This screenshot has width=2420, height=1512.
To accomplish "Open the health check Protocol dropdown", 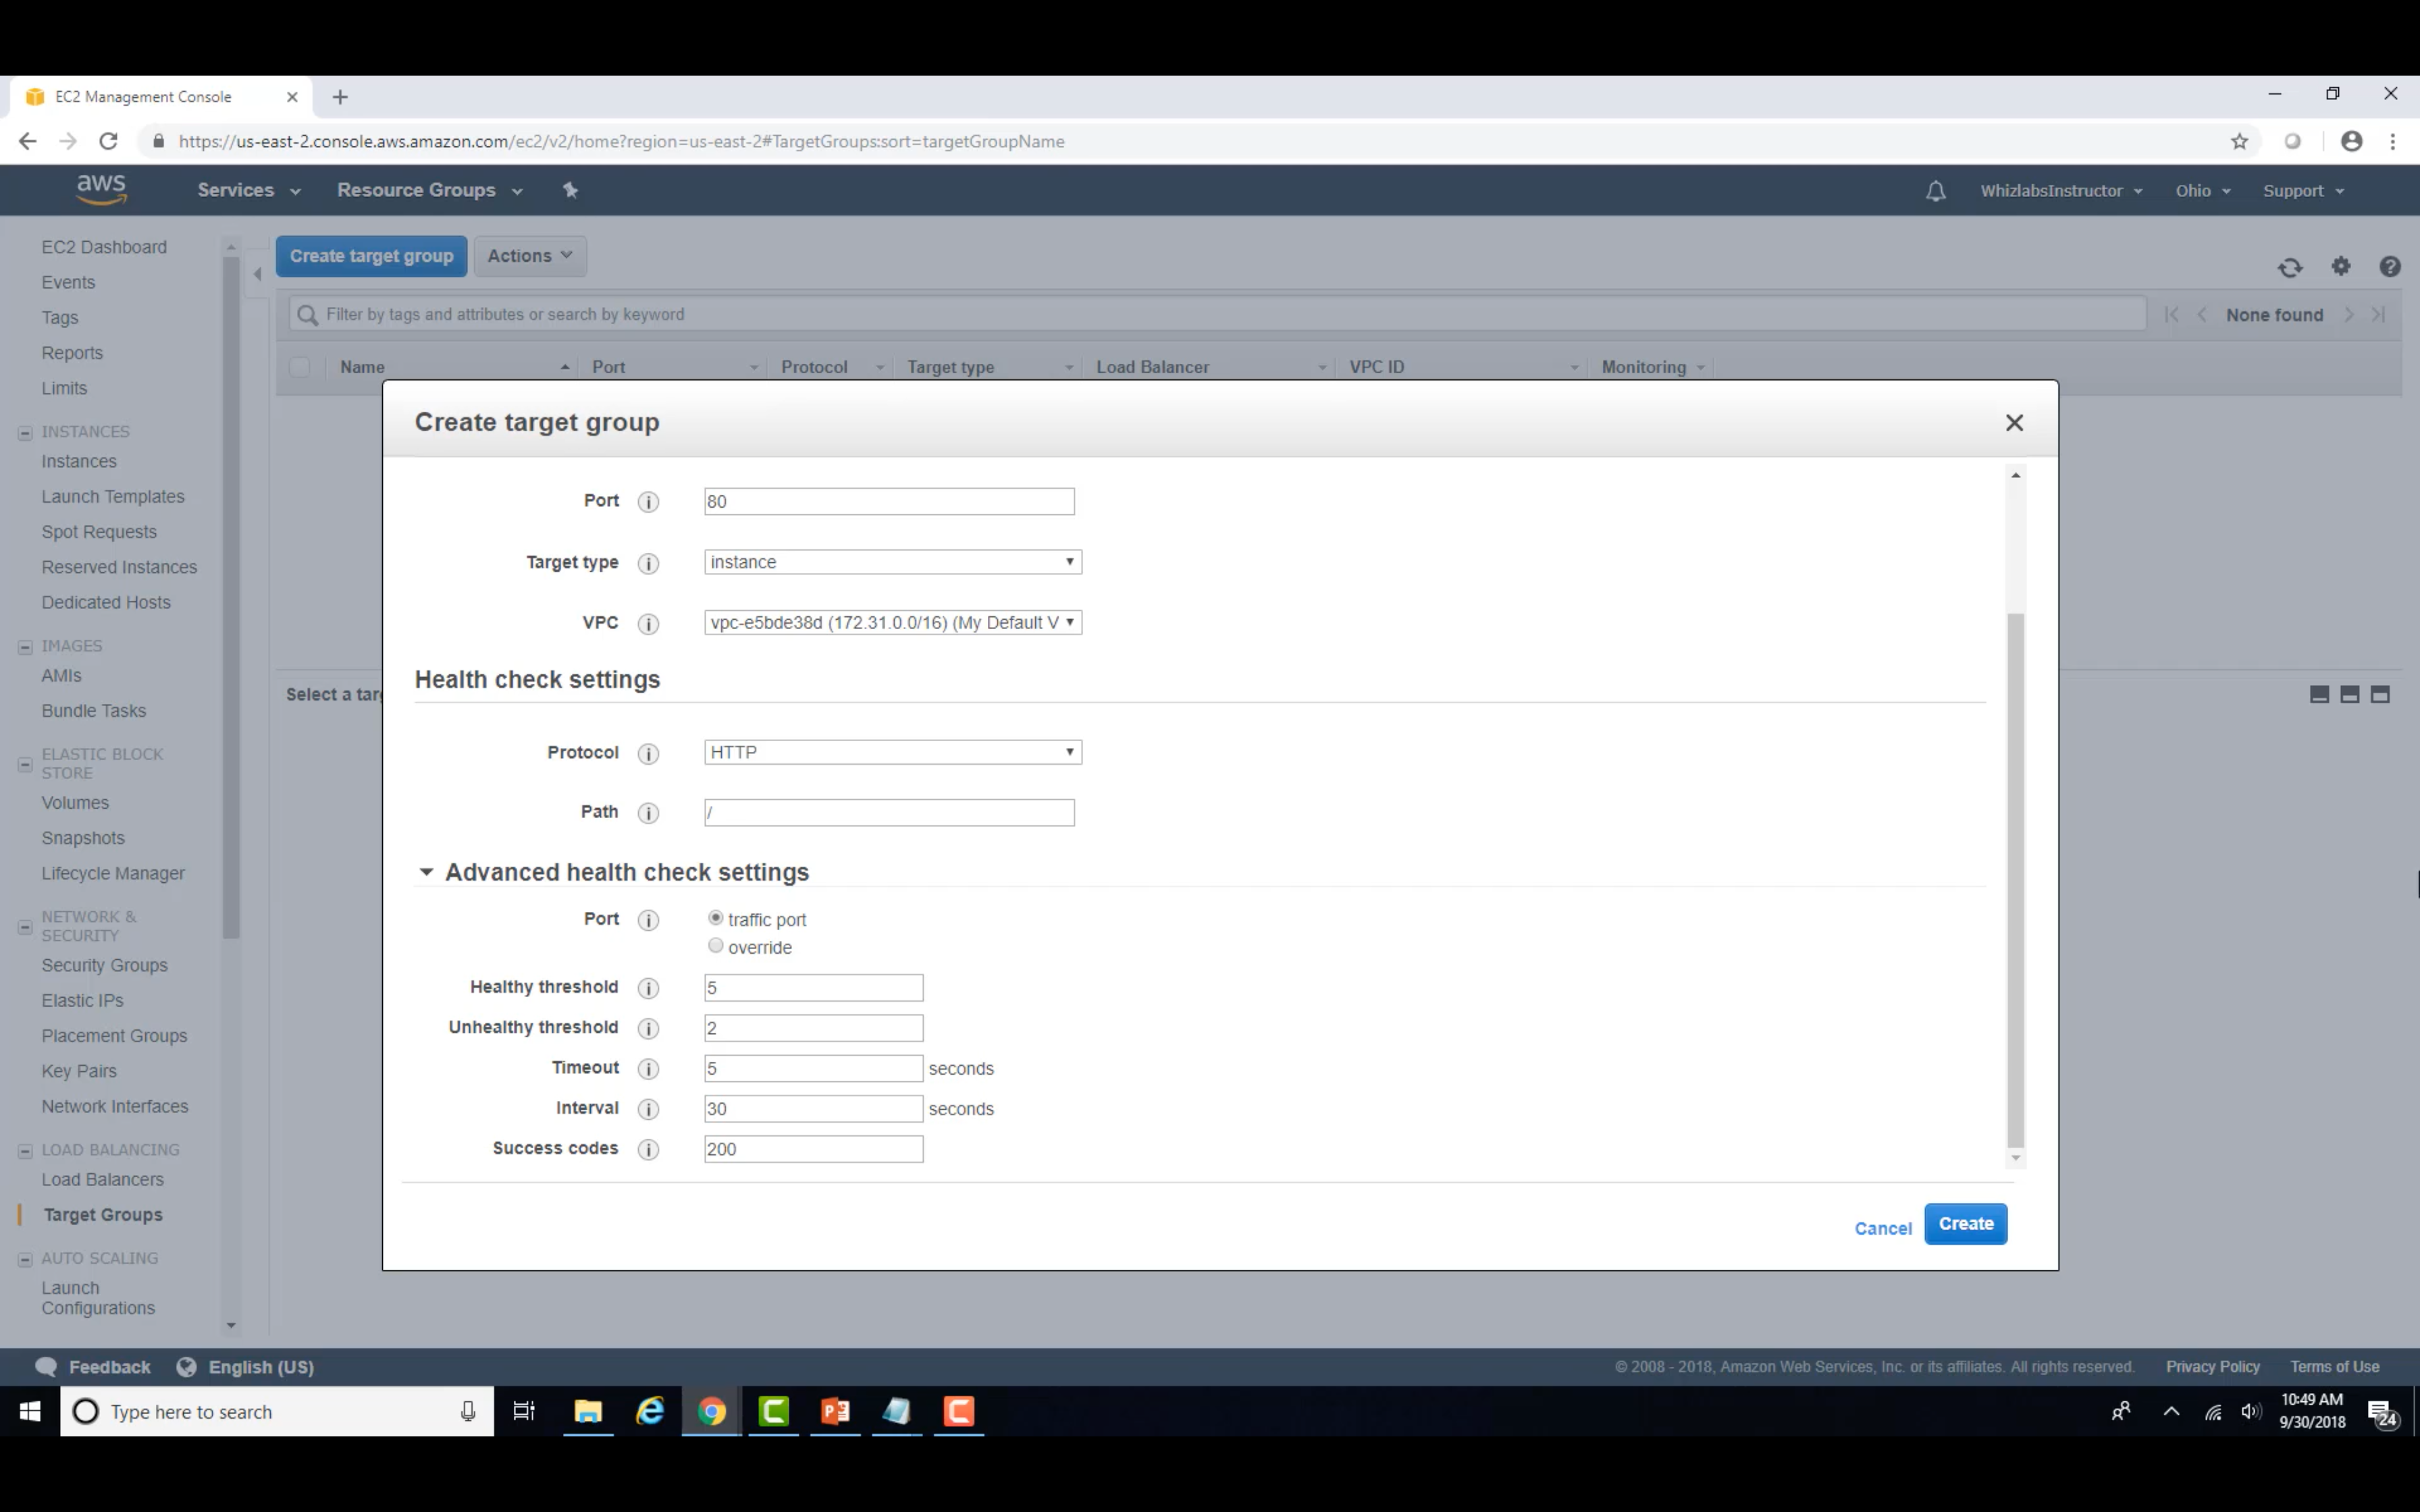I will (892, 752).
